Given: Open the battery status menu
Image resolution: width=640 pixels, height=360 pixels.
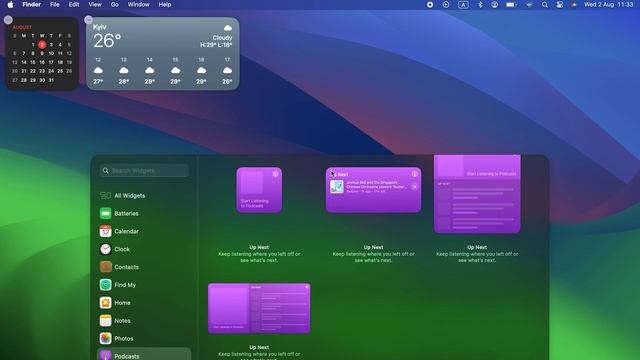Looking at the screenshot, I should pyautogui.click(x=511, y=4).
